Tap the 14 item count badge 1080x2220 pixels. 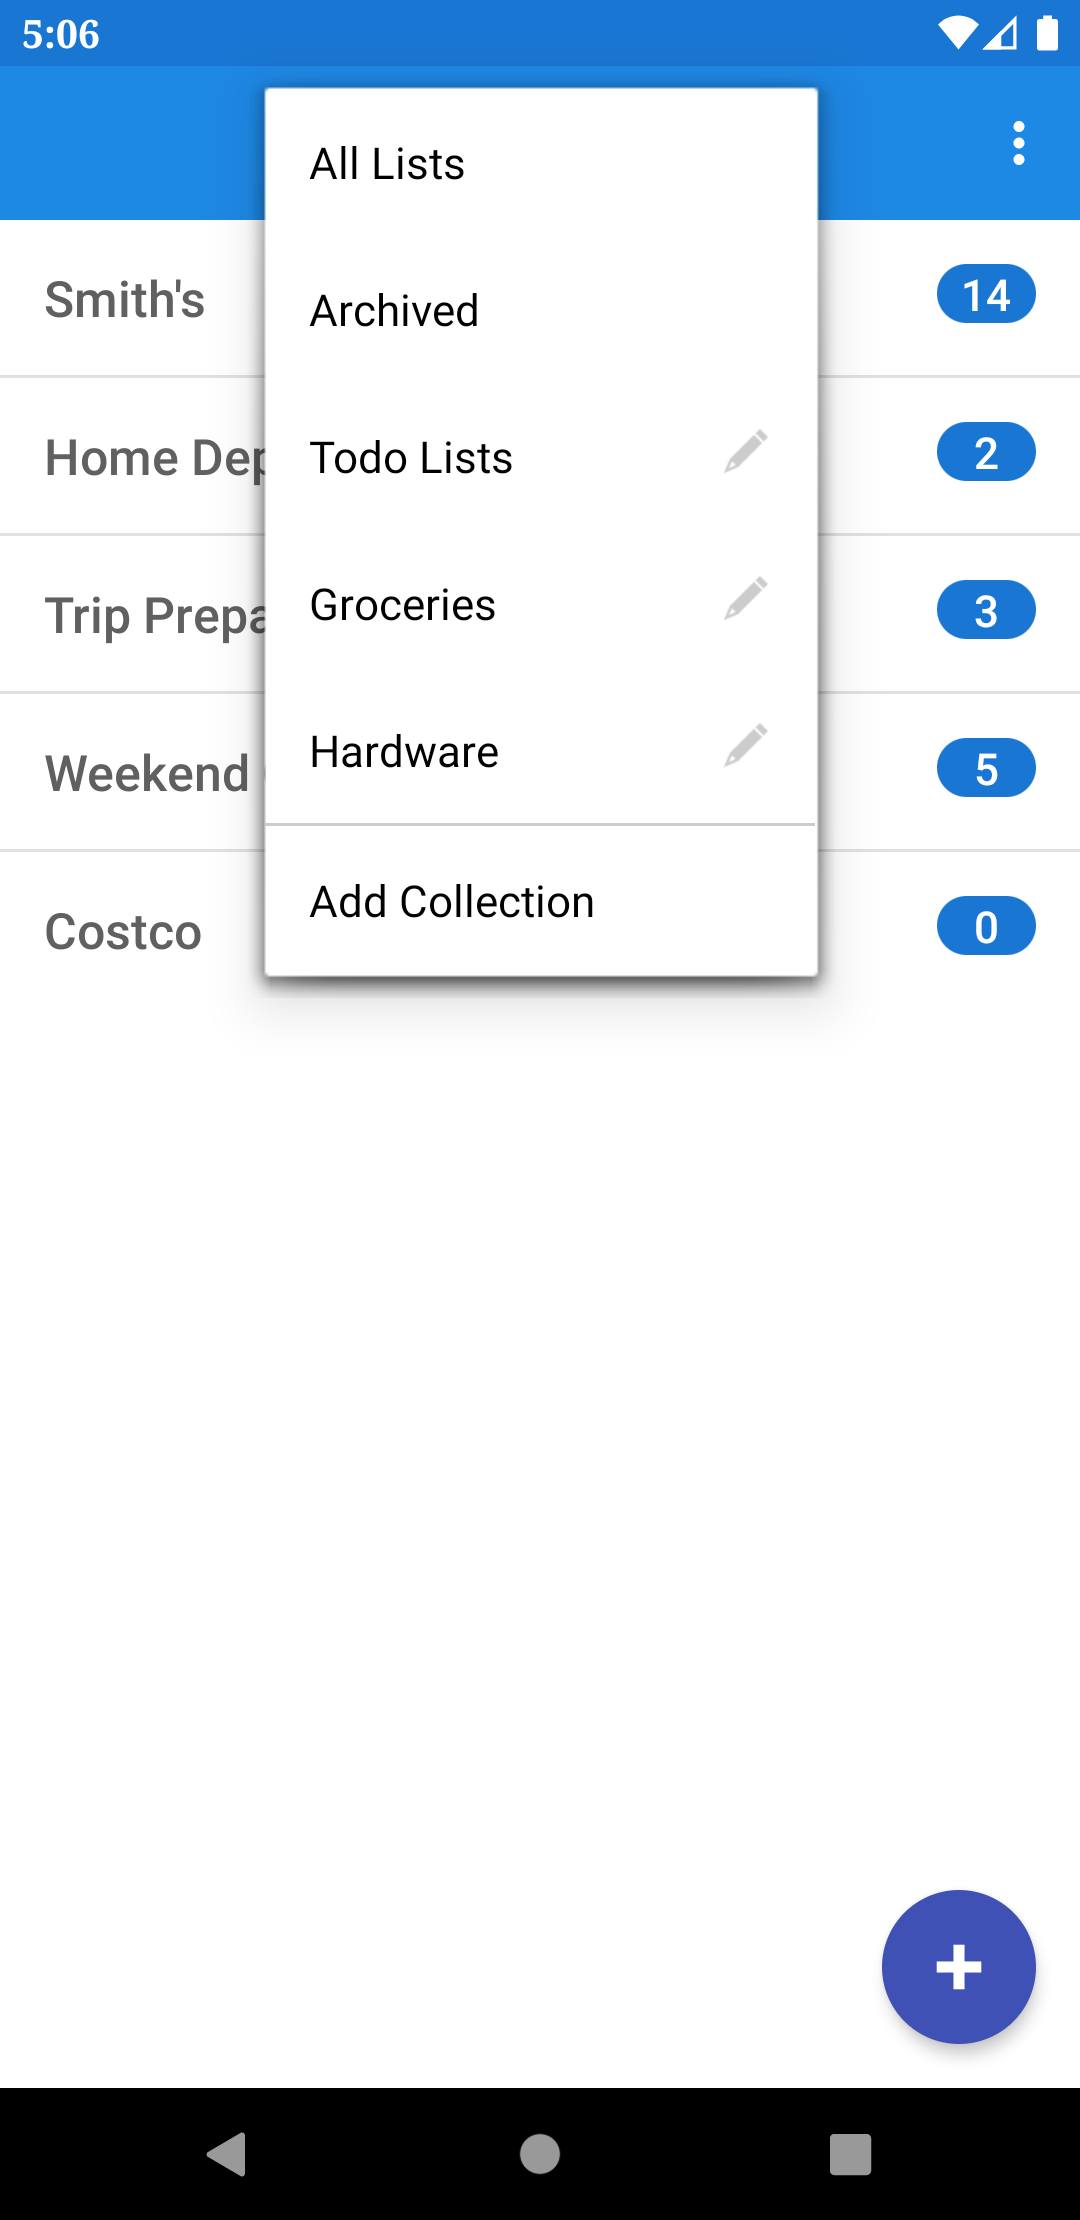[x=986, y=295]
